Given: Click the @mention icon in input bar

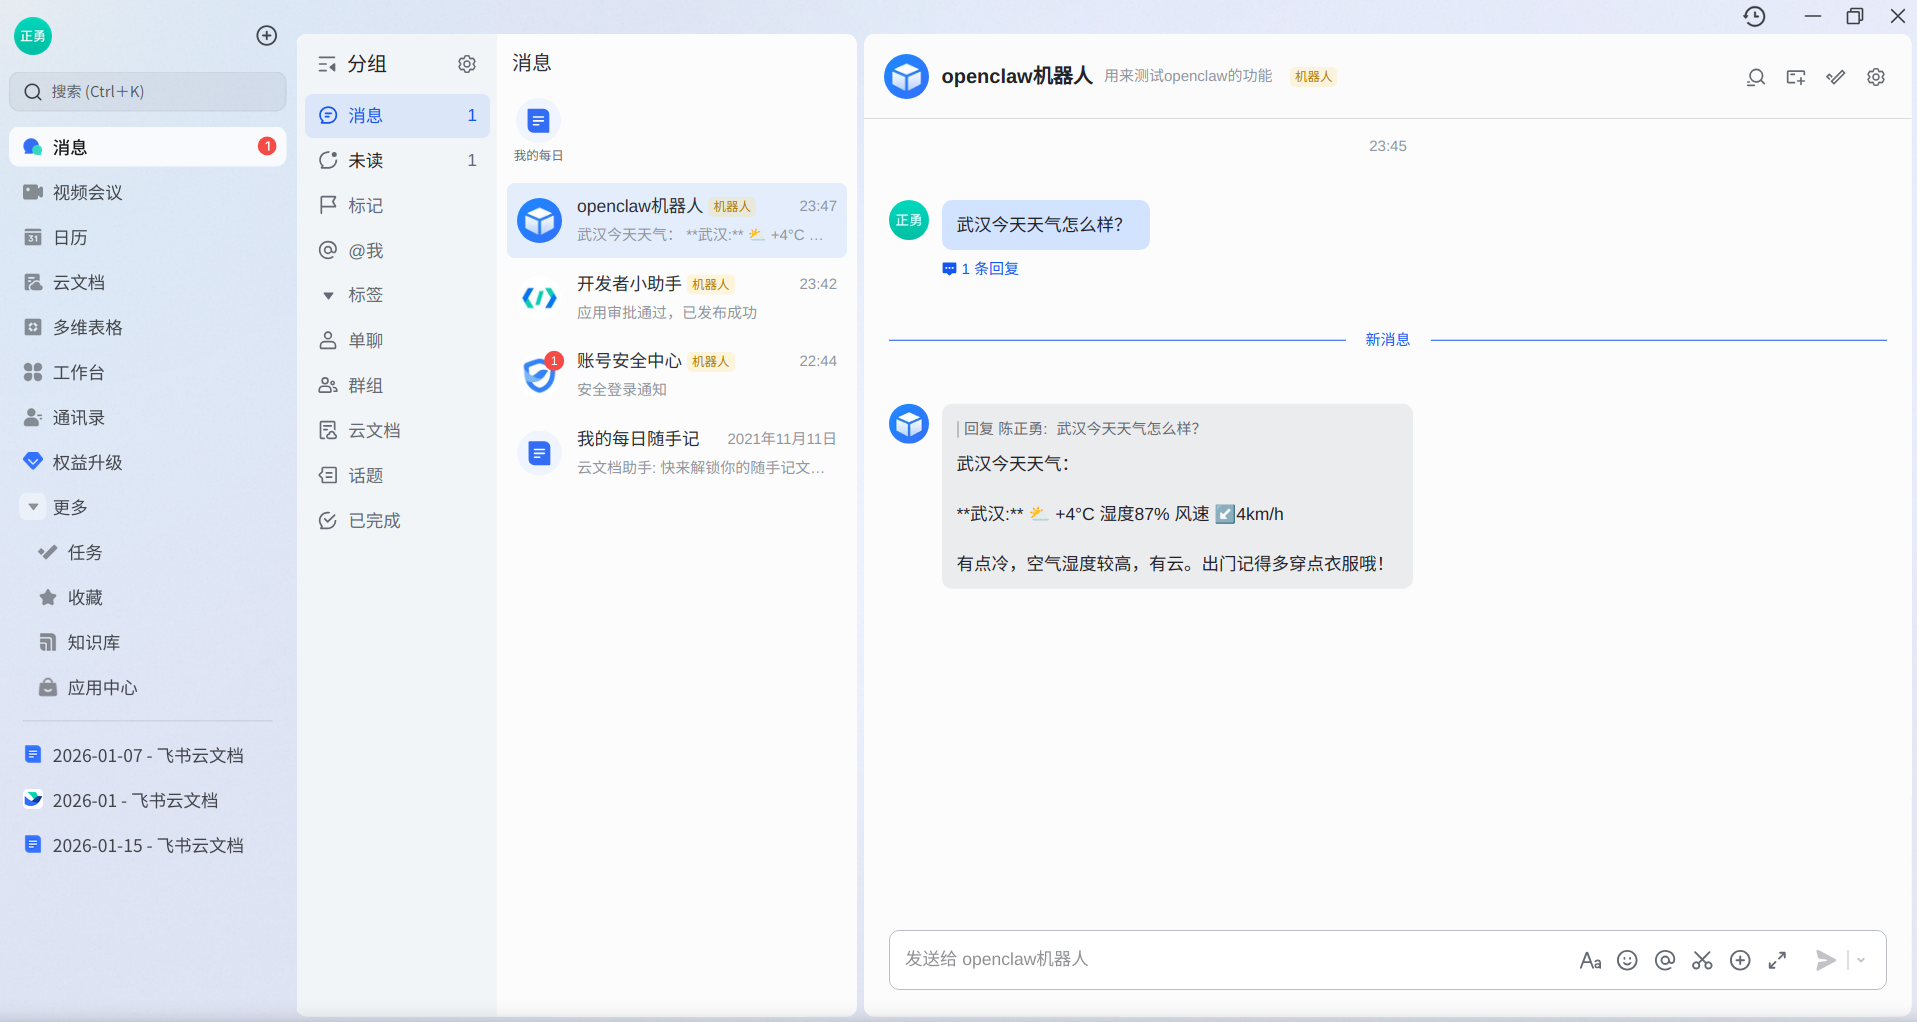Looking at the screenshot, I should [x=1665, y=959].
